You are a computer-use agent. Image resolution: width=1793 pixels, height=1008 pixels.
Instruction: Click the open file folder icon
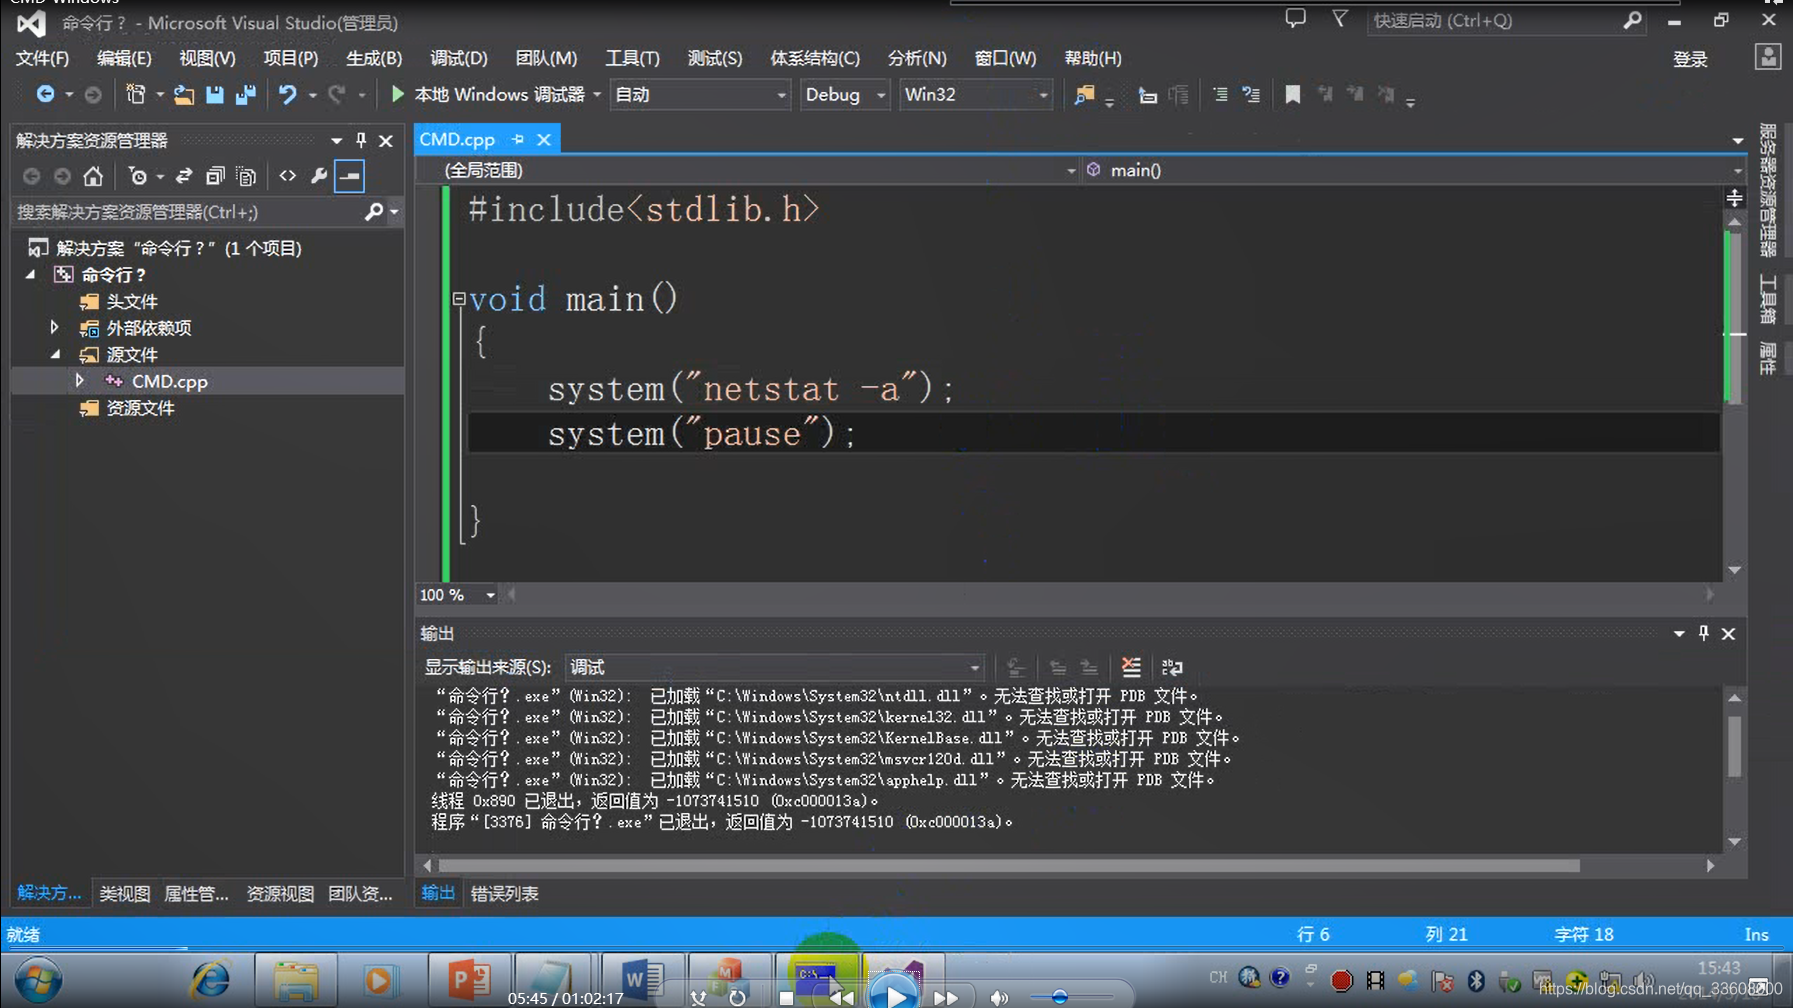pos(183,94)
